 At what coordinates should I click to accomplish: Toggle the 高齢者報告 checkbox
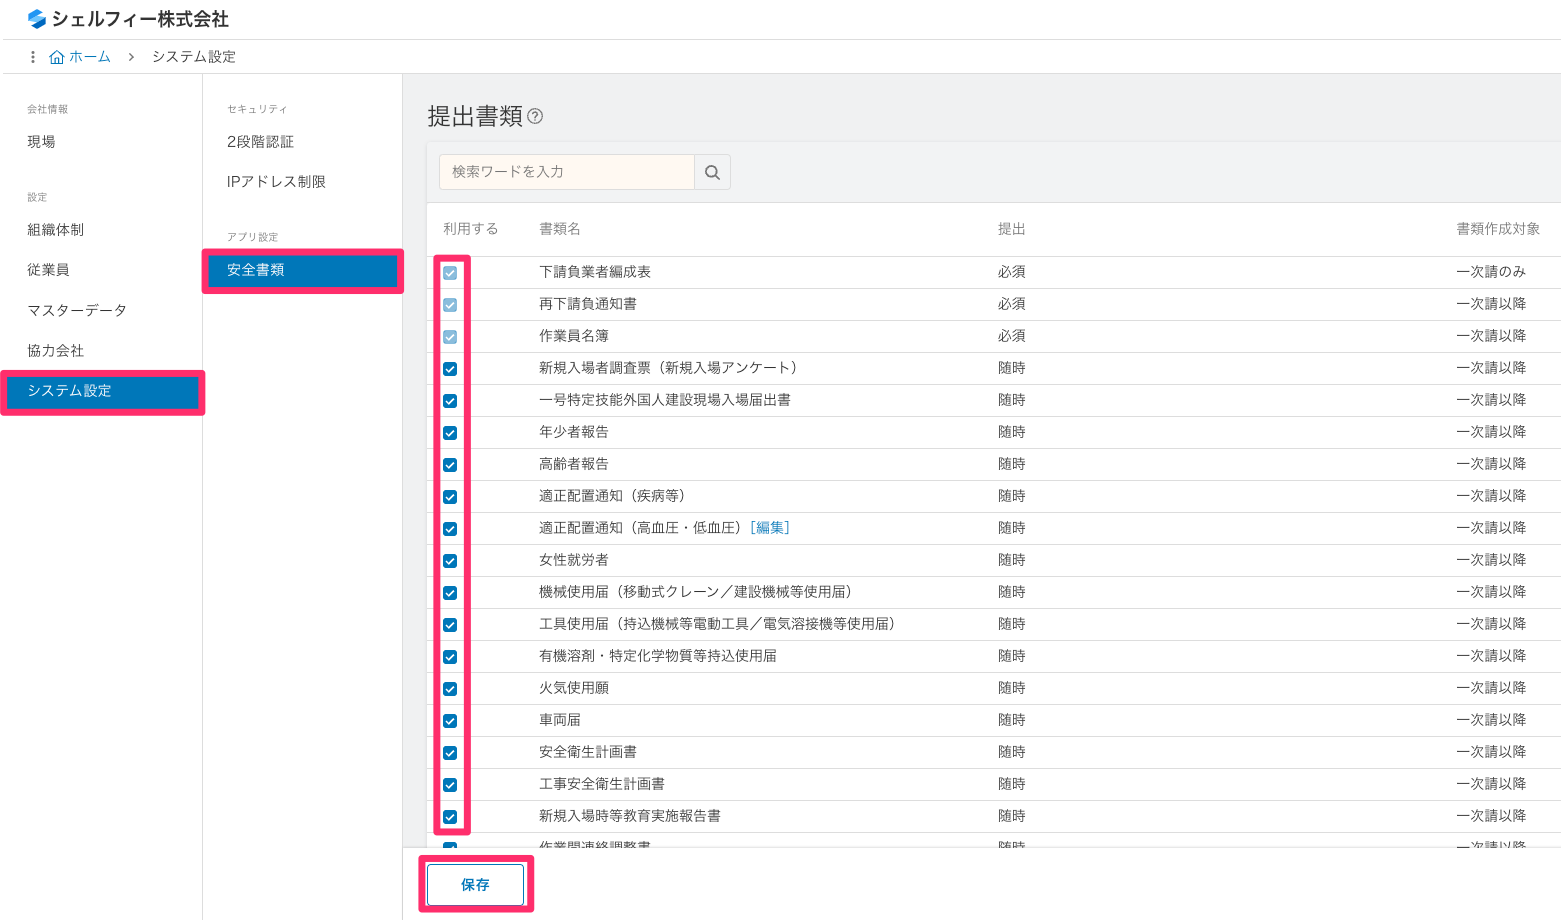(450, 464)
